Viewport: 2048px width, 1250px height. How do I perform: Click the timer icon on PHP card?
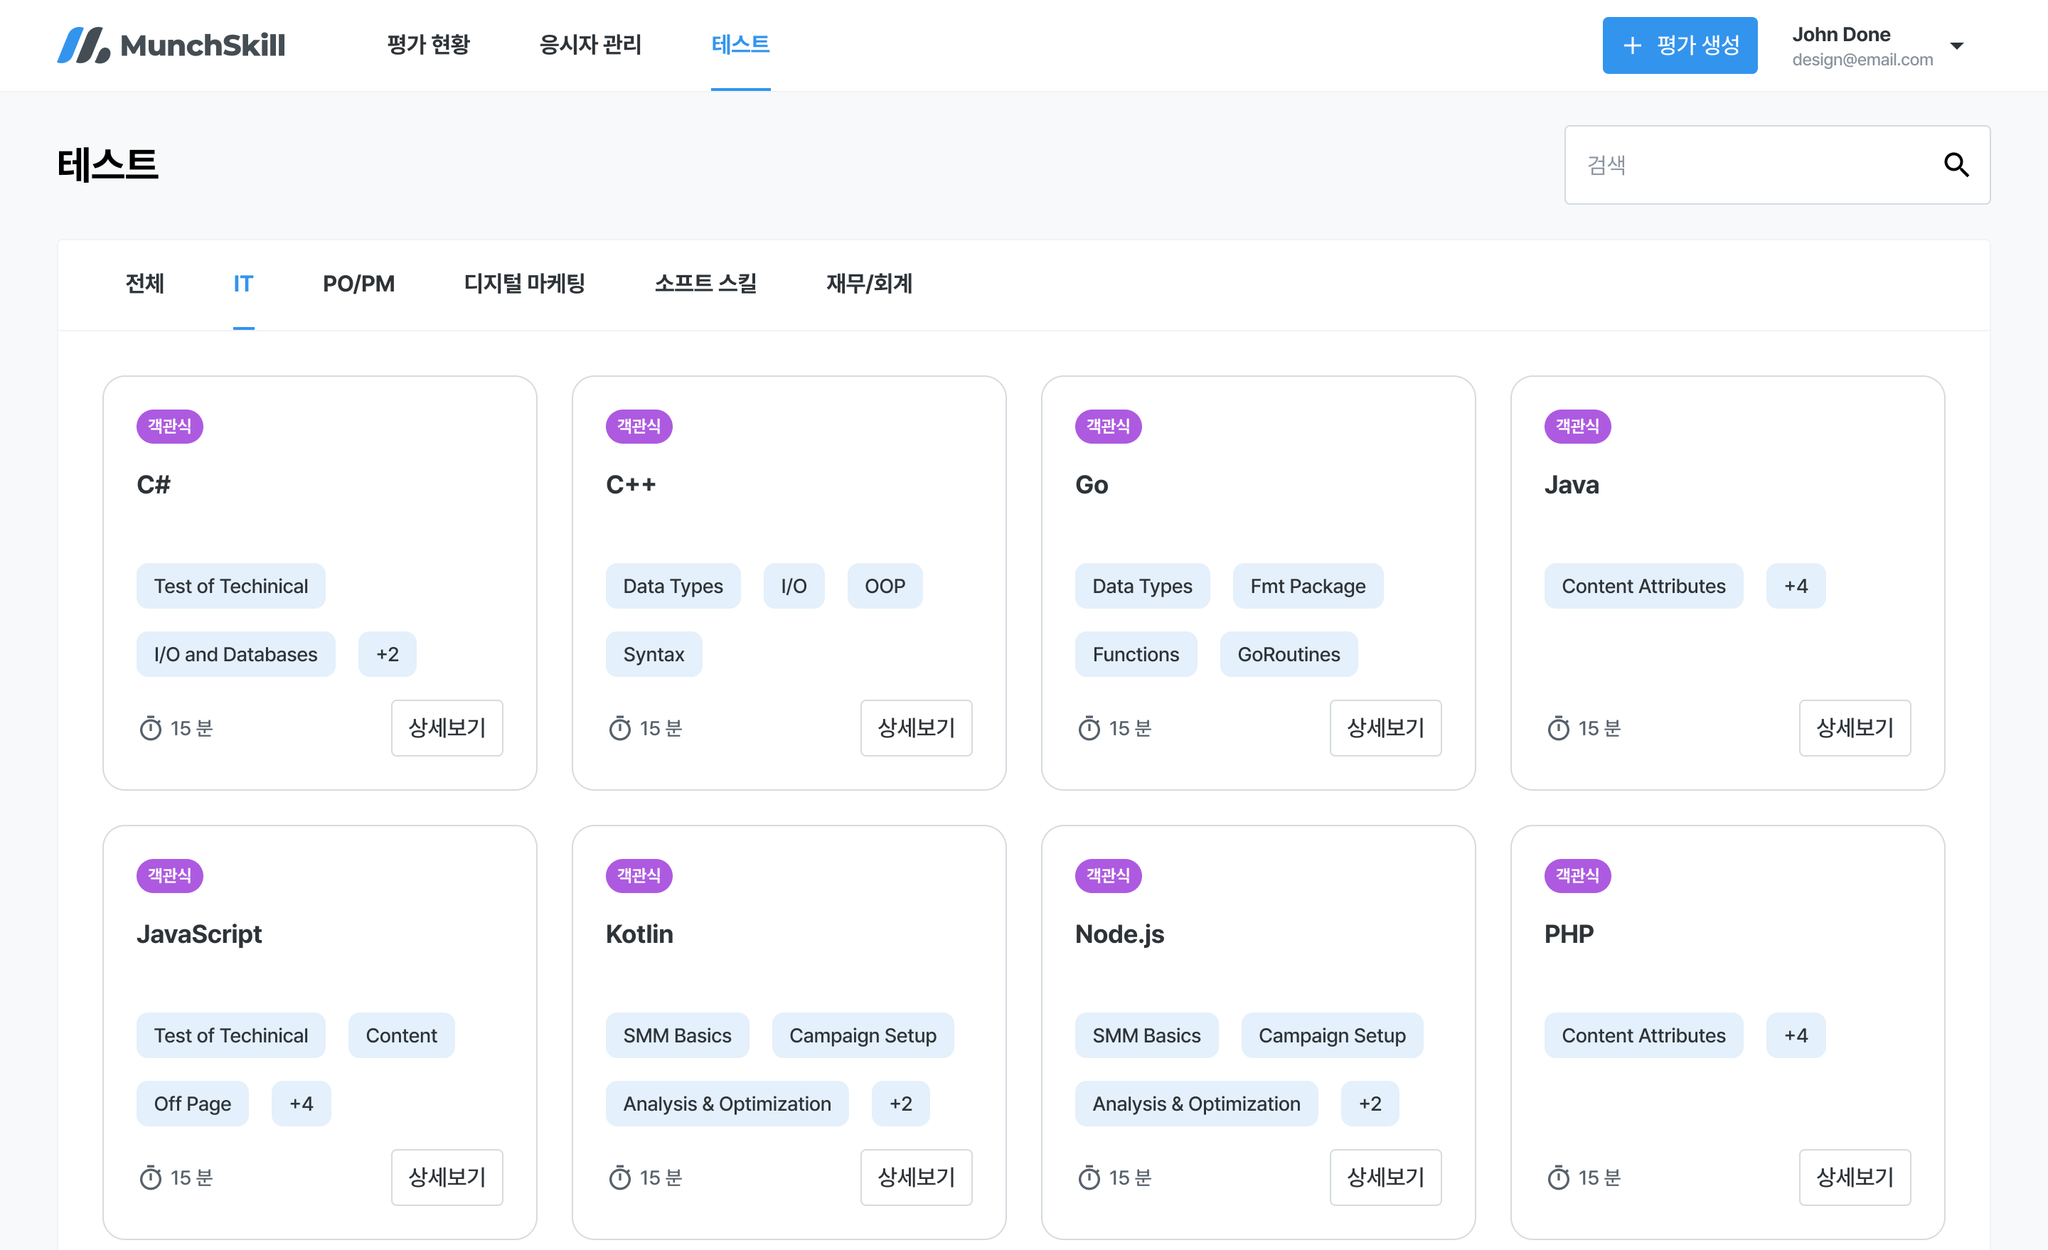(x=1558, y=1178)
